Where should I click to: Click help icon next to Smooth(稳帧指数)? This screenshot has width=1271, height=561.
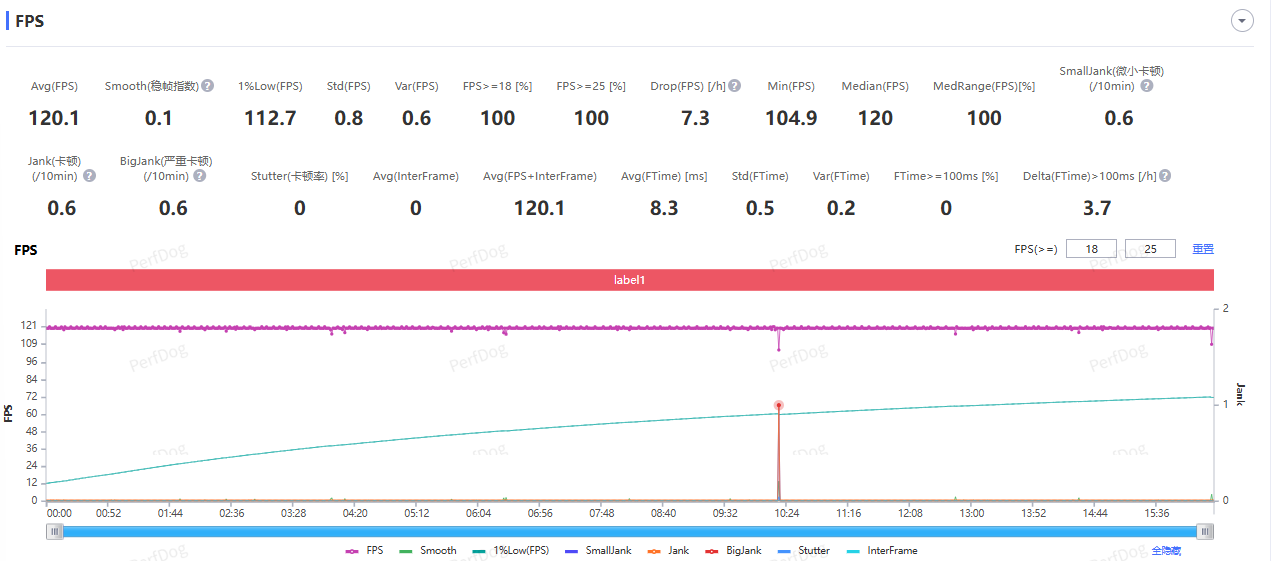[x=208, y=86]
